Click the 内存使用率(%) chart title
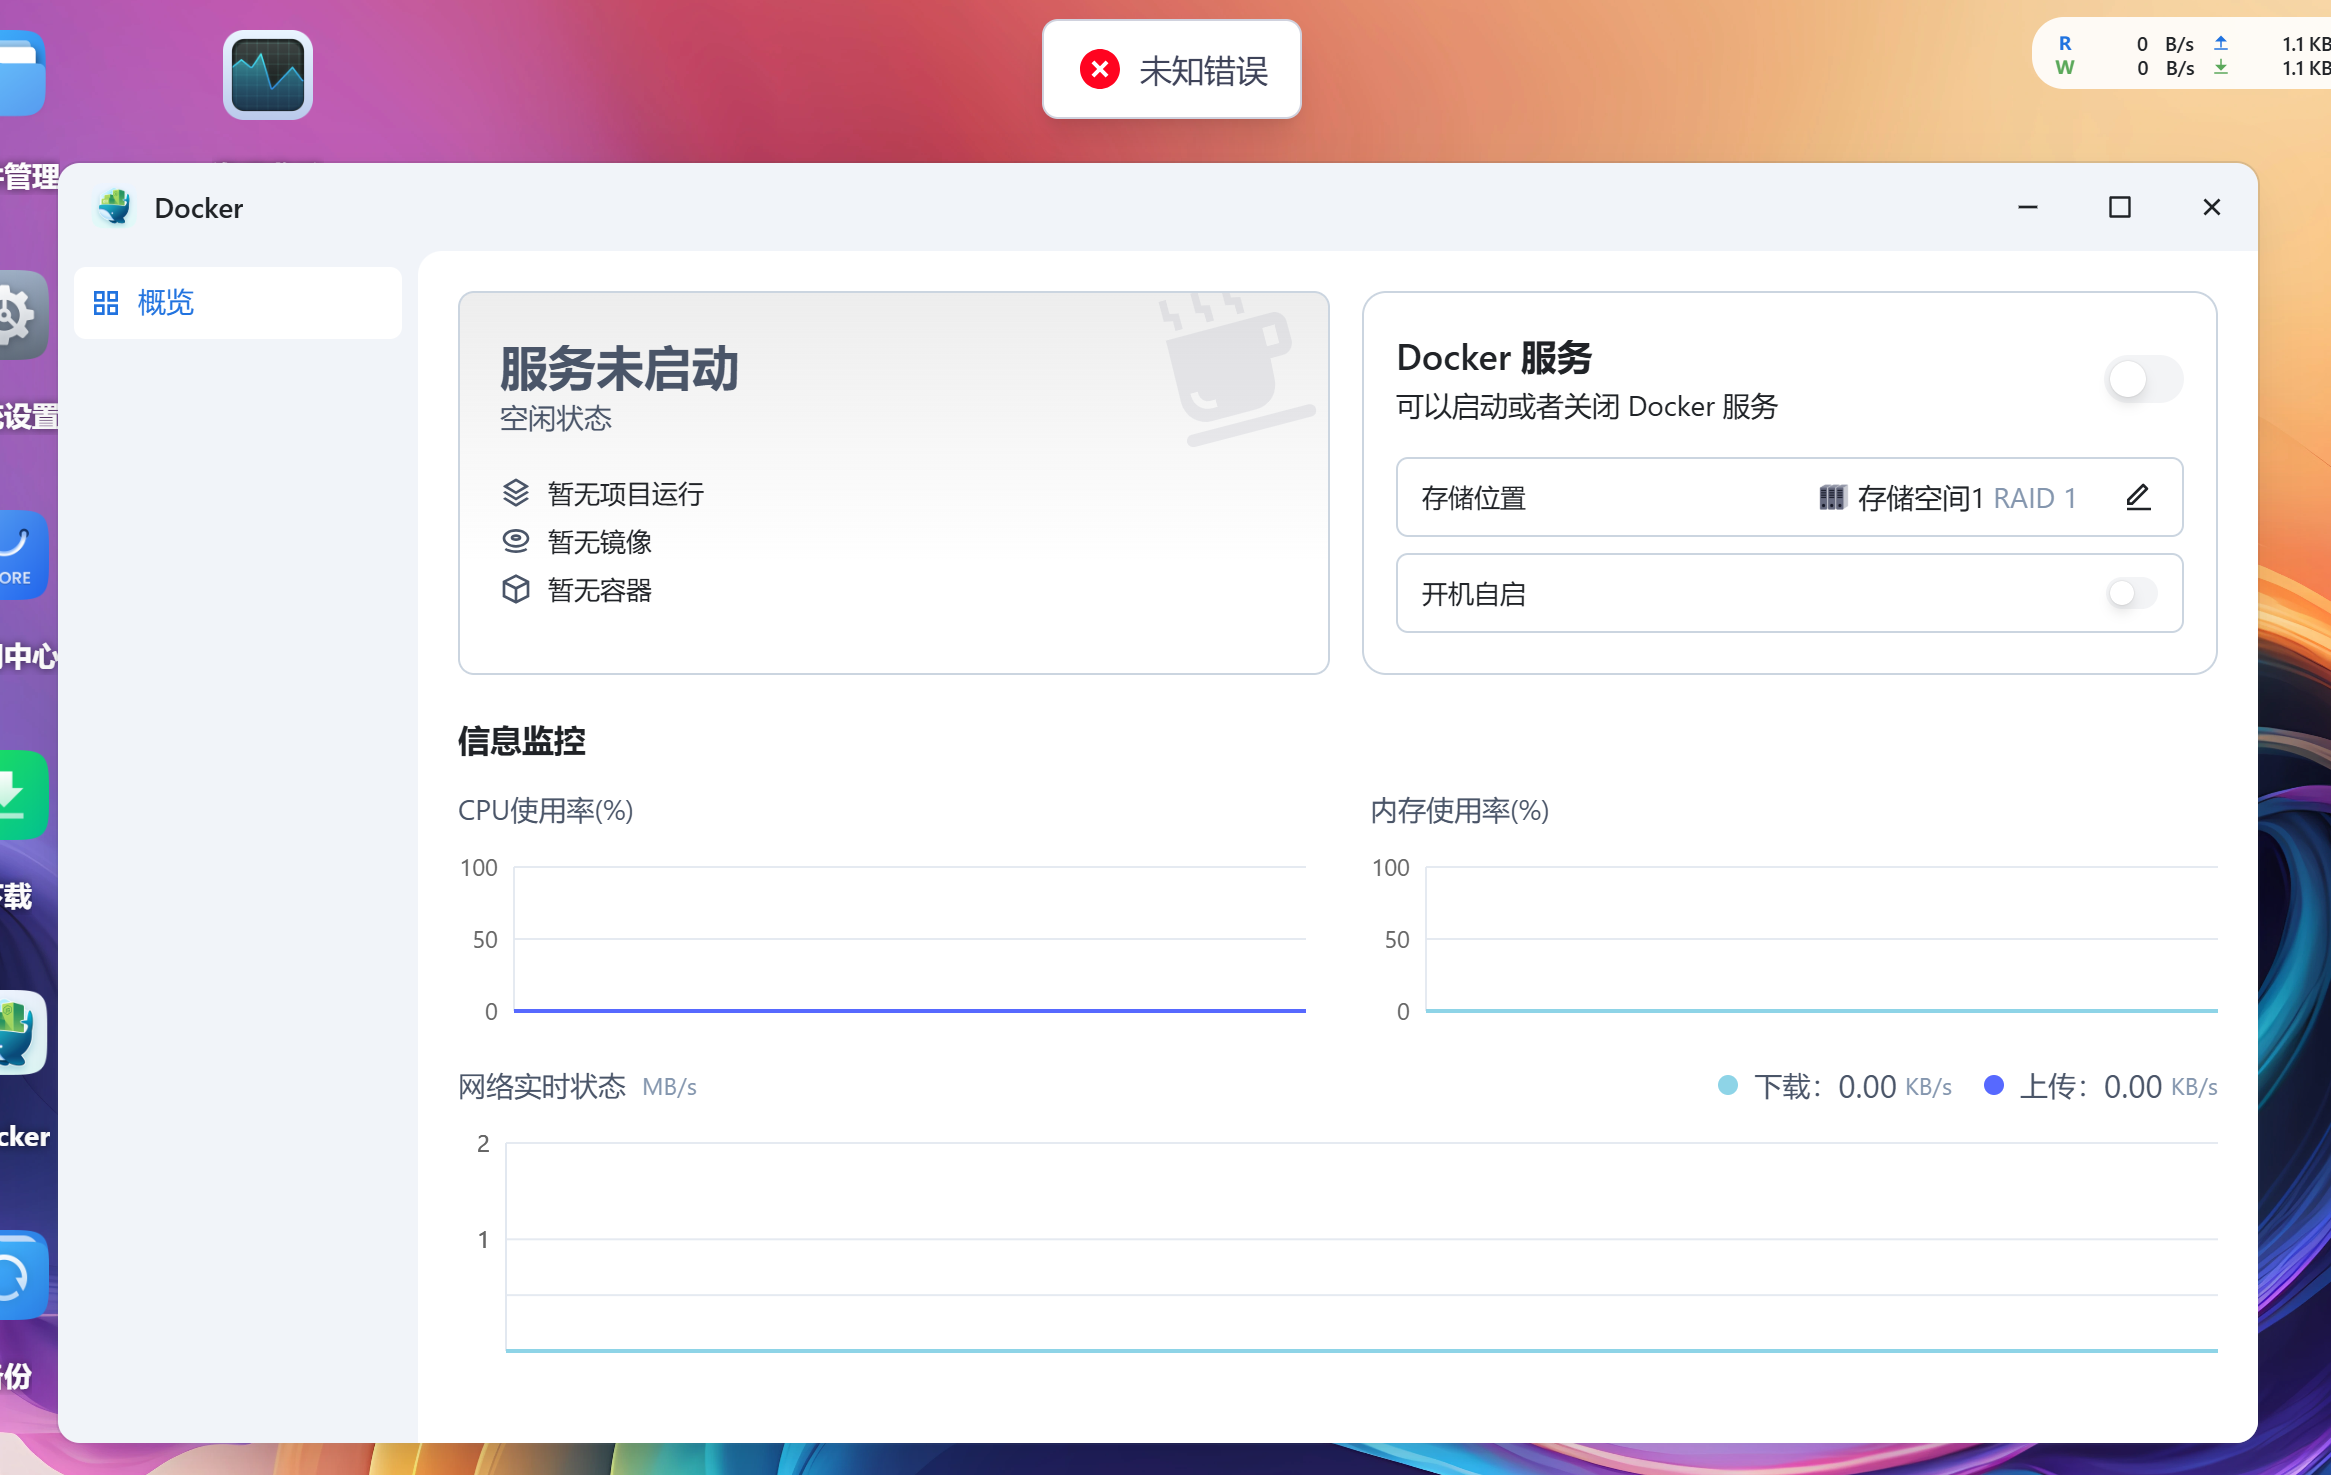The image size is (2331, 1475). [1460, 810]
